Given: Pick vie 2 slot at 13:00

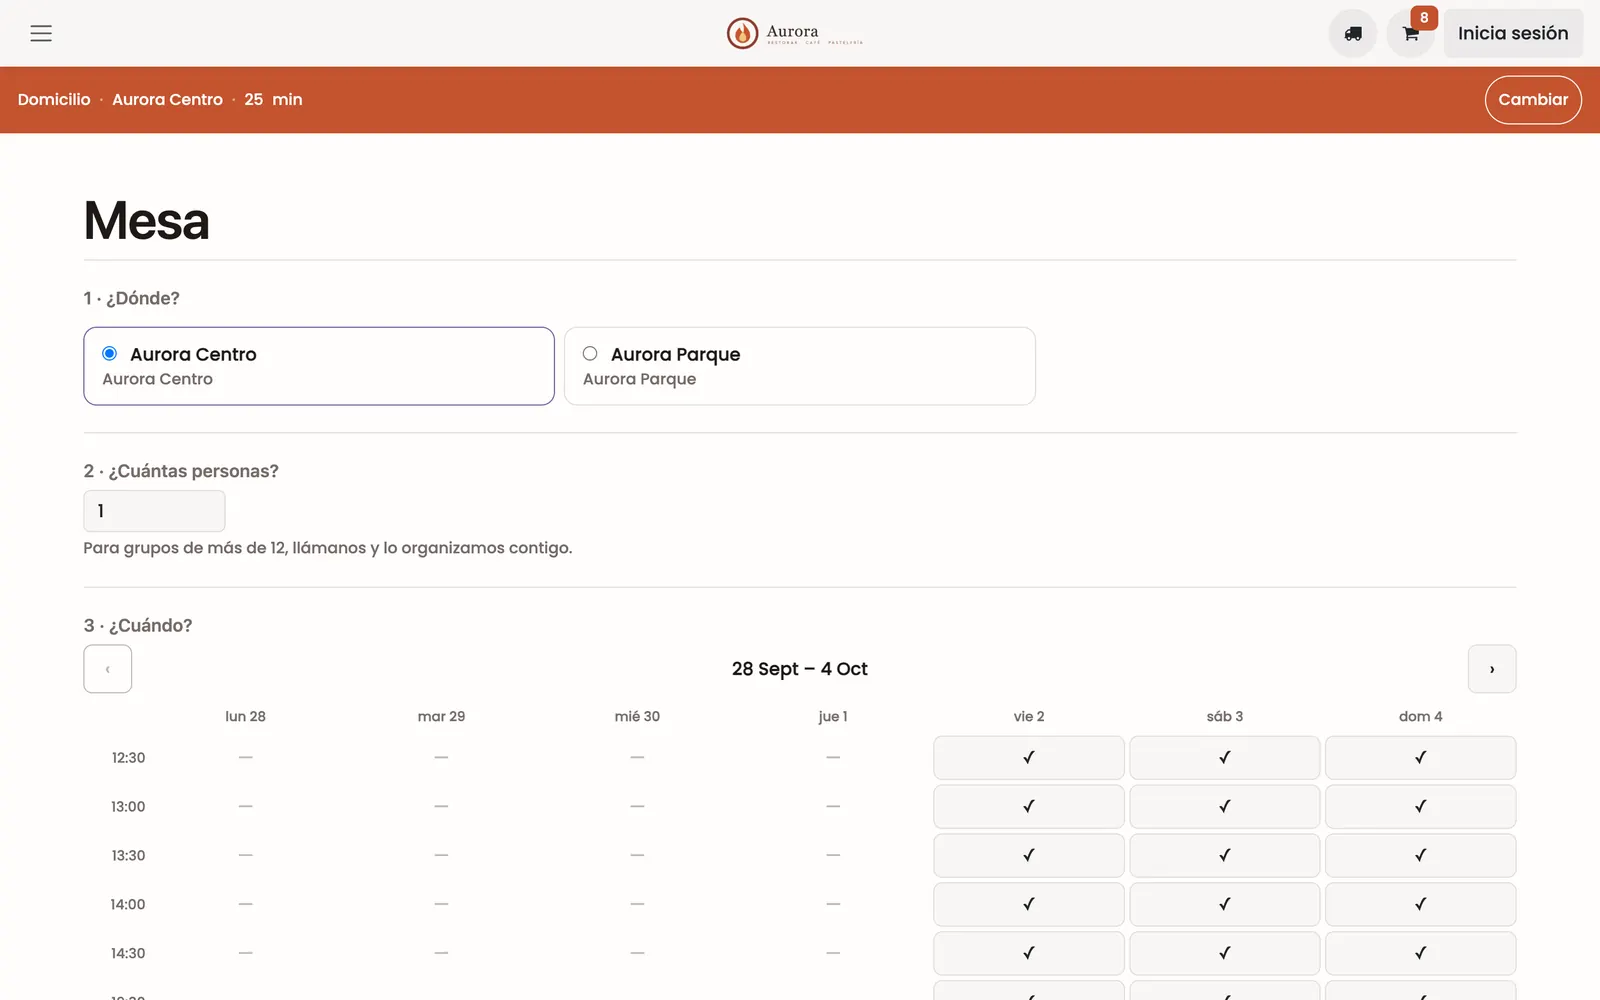Looking at the screenshot, I should point(1029,807).
